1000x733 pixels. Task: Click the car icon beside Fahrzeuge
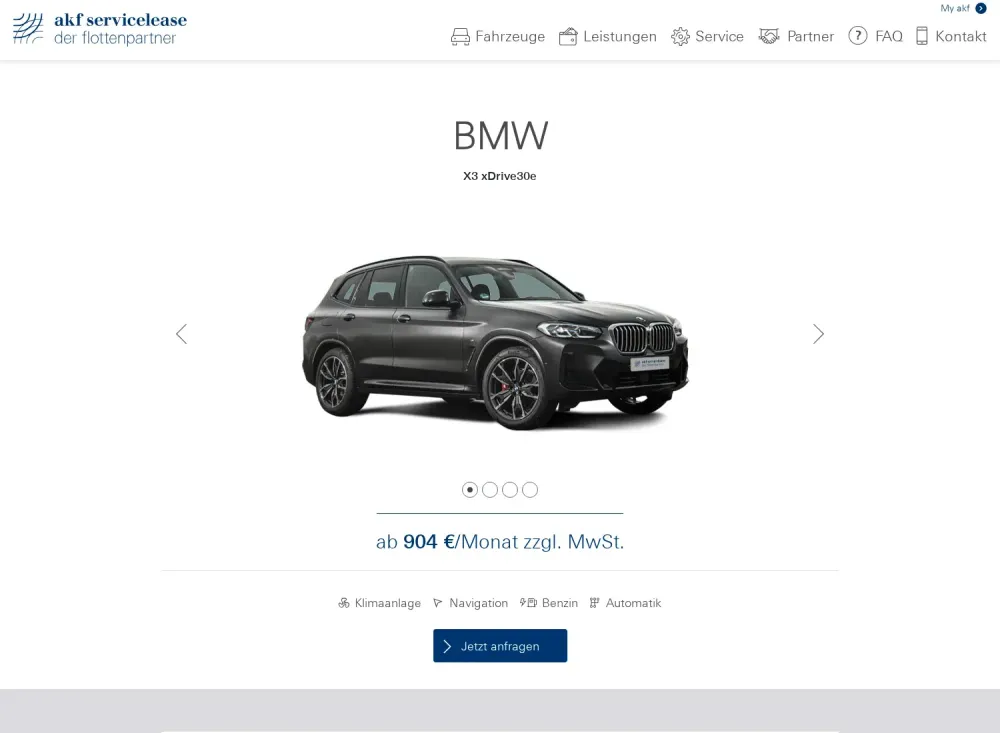click(x=460, y=36)
